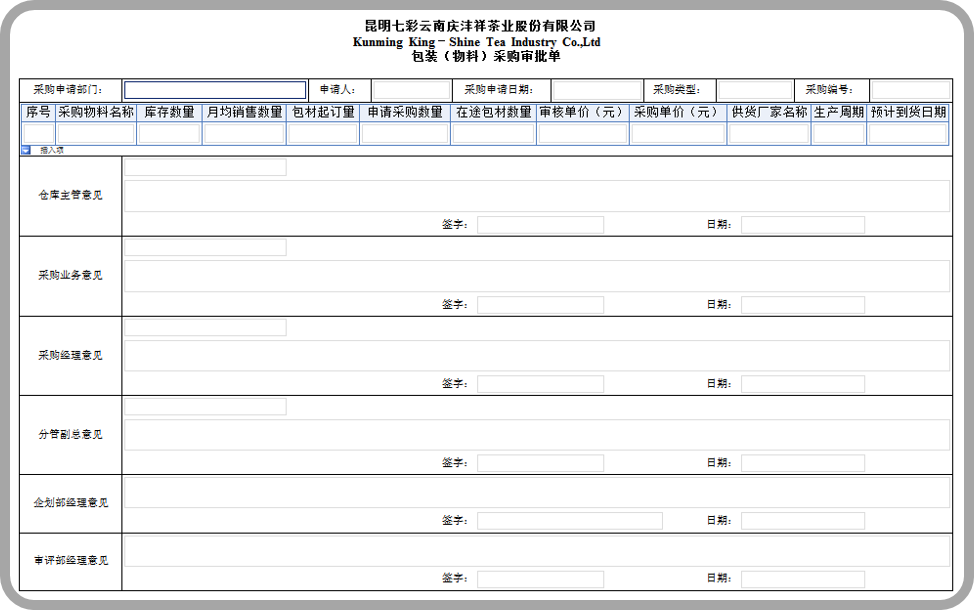This screenshot has width=975, height=611.
Task: Click the 日期 field beside 采购业务意见 signature
Action: (802, 304)
